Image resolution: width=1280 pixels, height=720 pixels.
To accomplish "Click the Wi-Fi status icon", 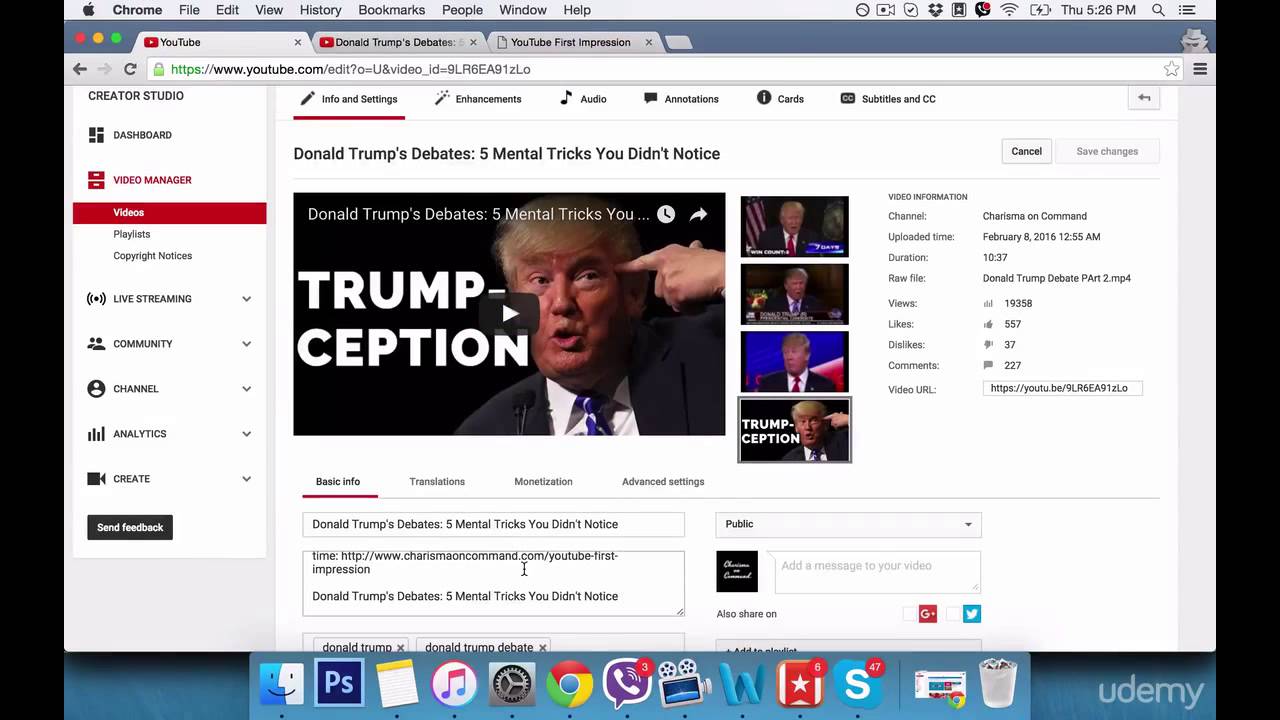I will [x=1008, y=10].
